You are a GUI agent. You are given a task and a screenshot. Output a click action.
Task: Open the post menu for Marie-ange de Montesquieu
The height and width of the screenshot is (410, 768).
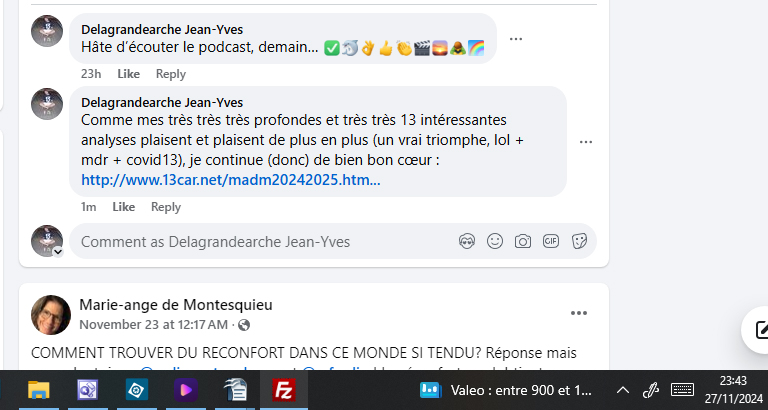578,313
